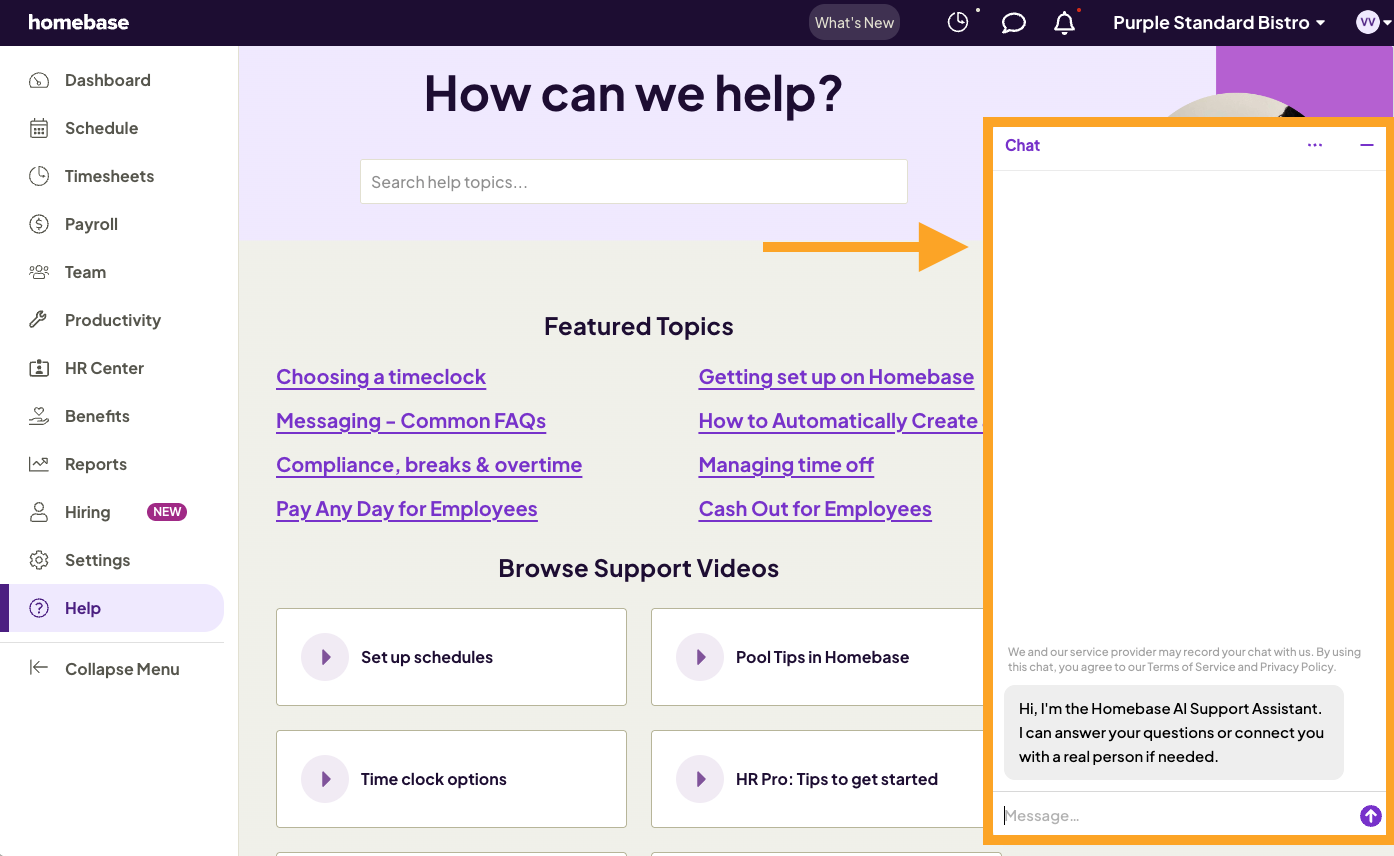This screenshot has height=856, width=1394.
Task: Collapse the navigation menu
Action: [x=122, y=668]
